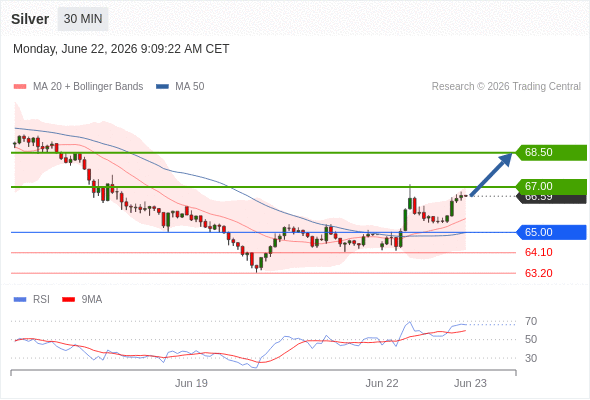The height and width of the screenshot is (400, 590).
Task: Click the Research © 2026 Trading Central credit
Action: (x=506, y=87)
